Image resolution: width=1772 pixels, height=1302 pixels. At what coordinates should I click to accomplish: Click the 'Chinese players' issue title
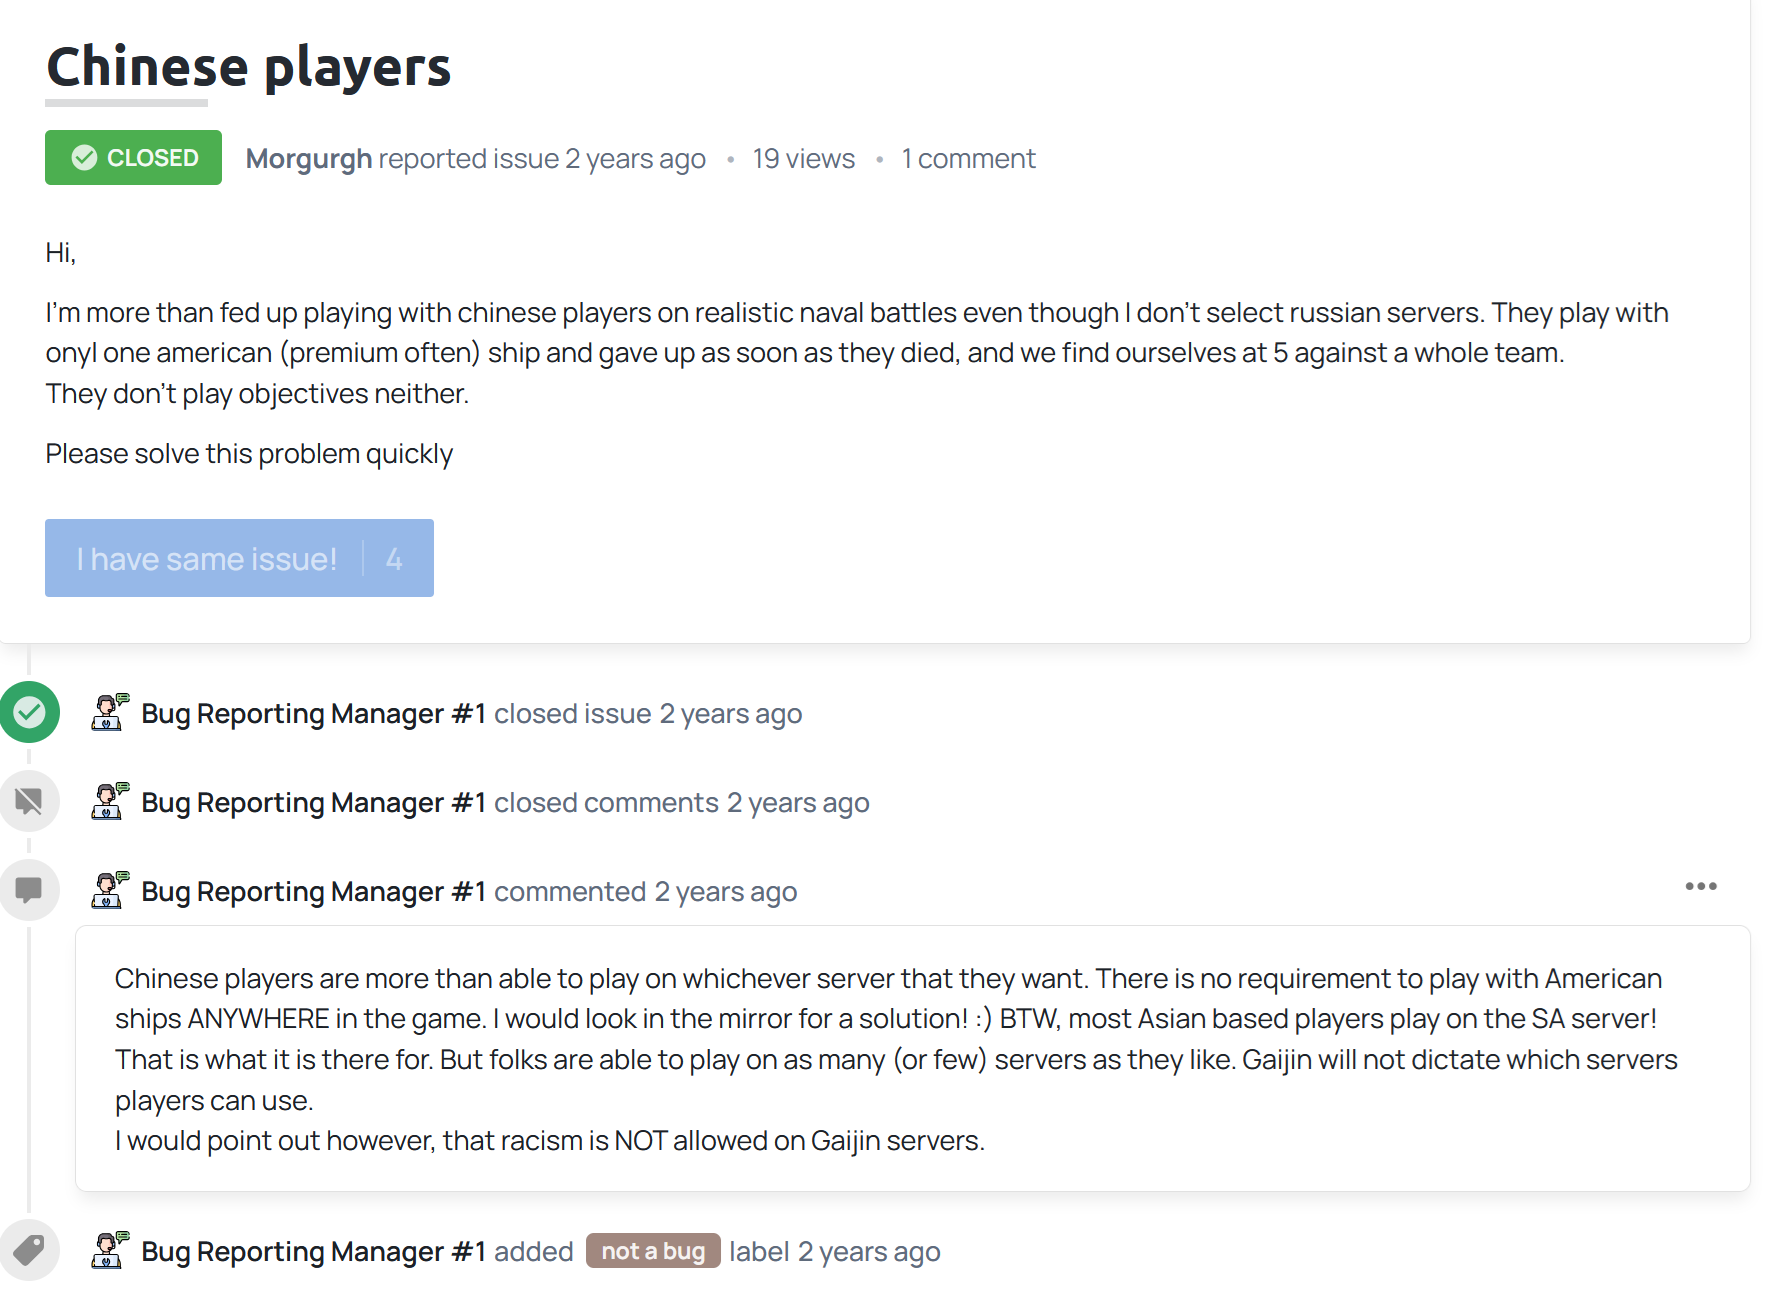tap(249, 67)
